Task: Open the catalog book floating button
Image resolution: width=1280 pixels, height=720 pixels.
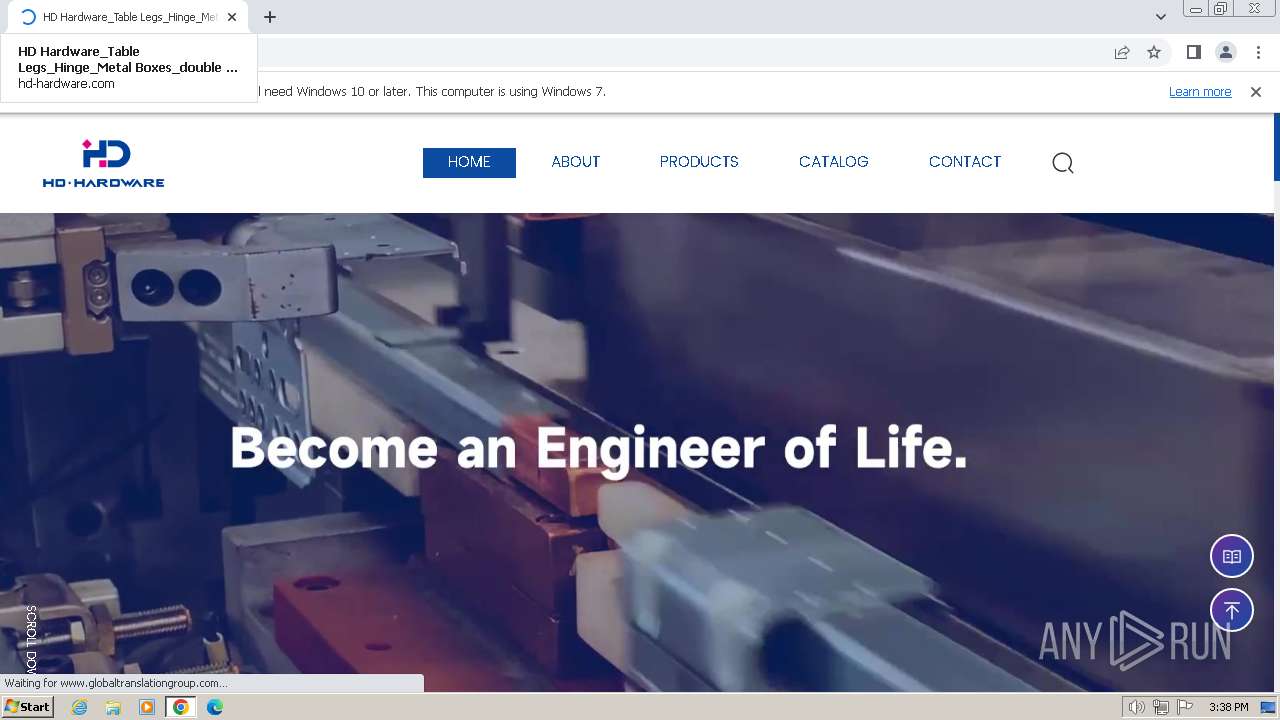Action: [x=1232, y=557]
